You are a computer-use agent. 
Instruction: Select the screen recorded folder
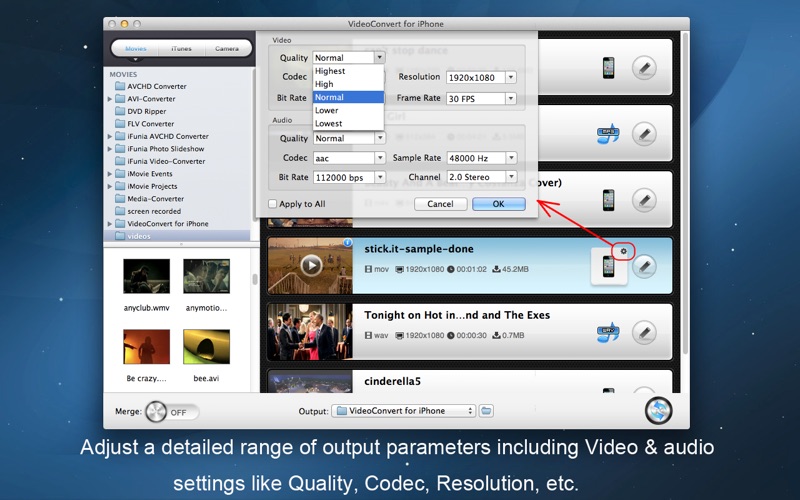(x=148, y=211)
